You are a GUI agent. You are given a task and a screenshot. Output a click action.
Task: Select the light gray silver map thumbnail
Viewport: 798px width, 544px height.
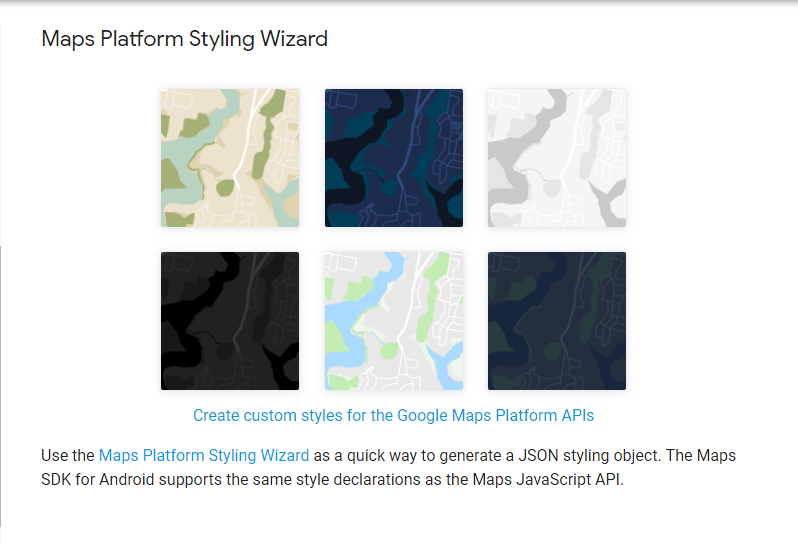[x=557, y=158]
